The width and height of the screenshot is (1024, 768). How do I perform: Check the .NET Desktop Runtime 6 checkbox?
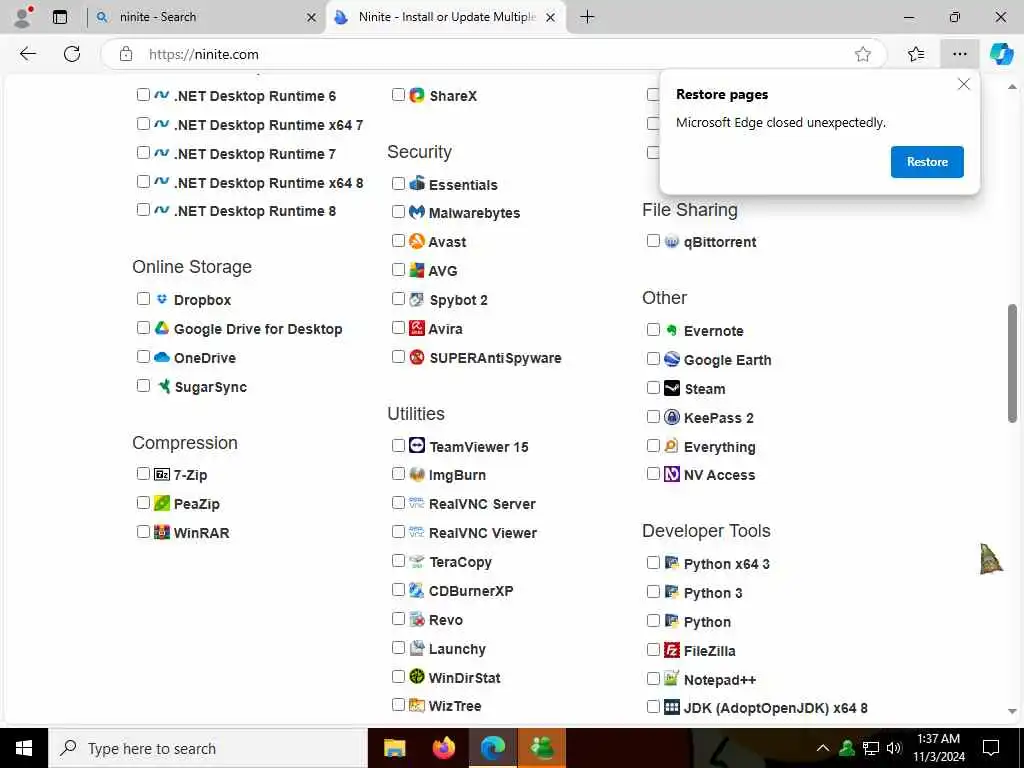[x=144, y=95]
